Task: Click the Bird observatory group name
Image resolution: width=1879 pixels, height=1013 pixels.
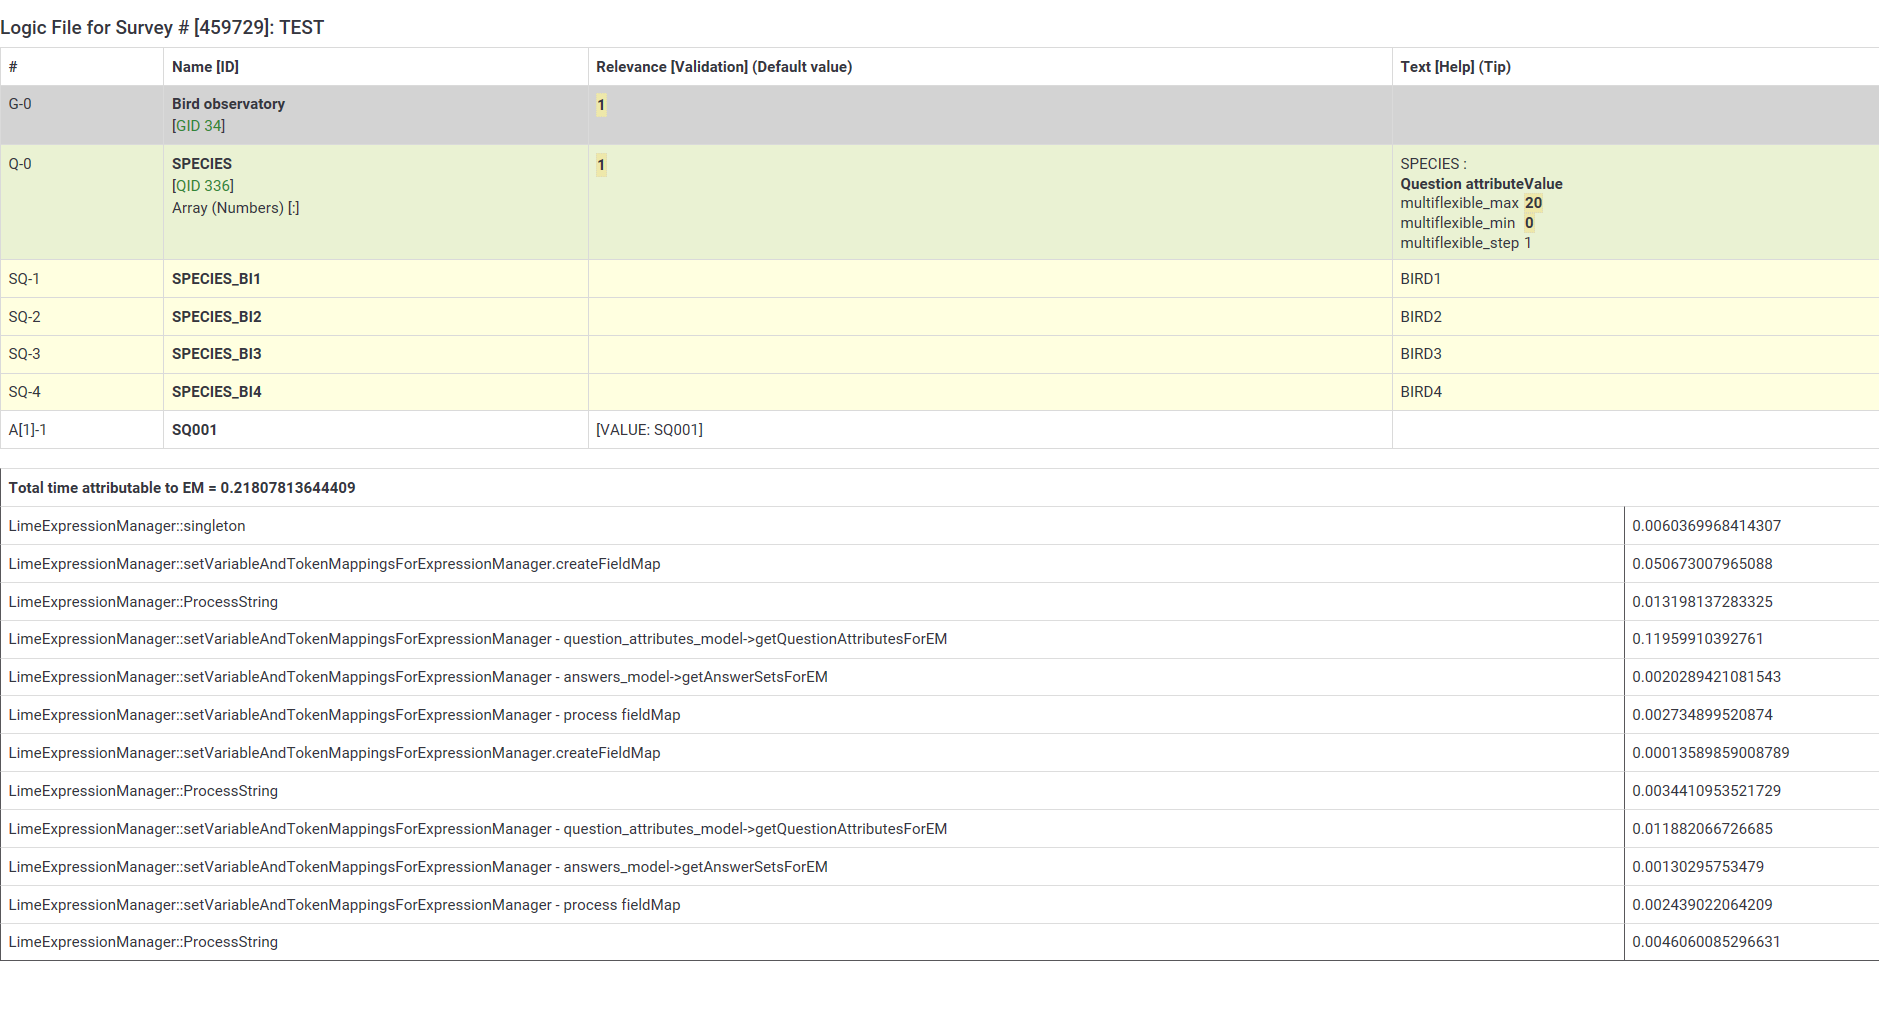Action: click(228, 104)
